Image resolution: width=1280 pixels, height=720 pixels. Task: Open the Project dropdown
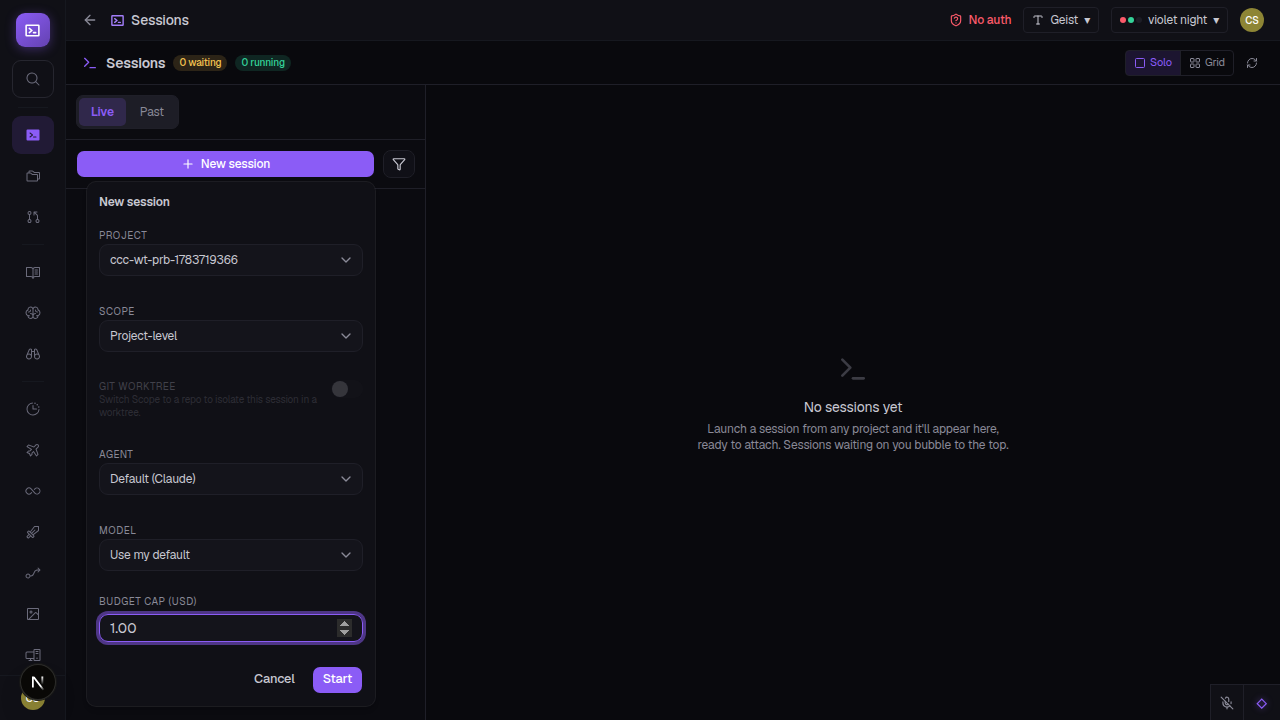point(231,260)
